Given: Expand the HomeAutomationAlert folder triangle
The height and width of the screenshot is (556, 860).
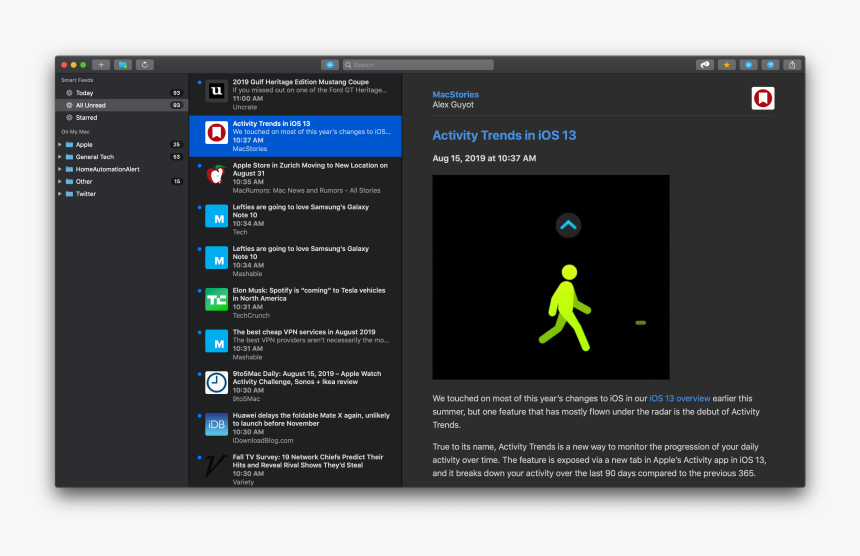Looking at the screenshot, I should [x=60, y=169].
